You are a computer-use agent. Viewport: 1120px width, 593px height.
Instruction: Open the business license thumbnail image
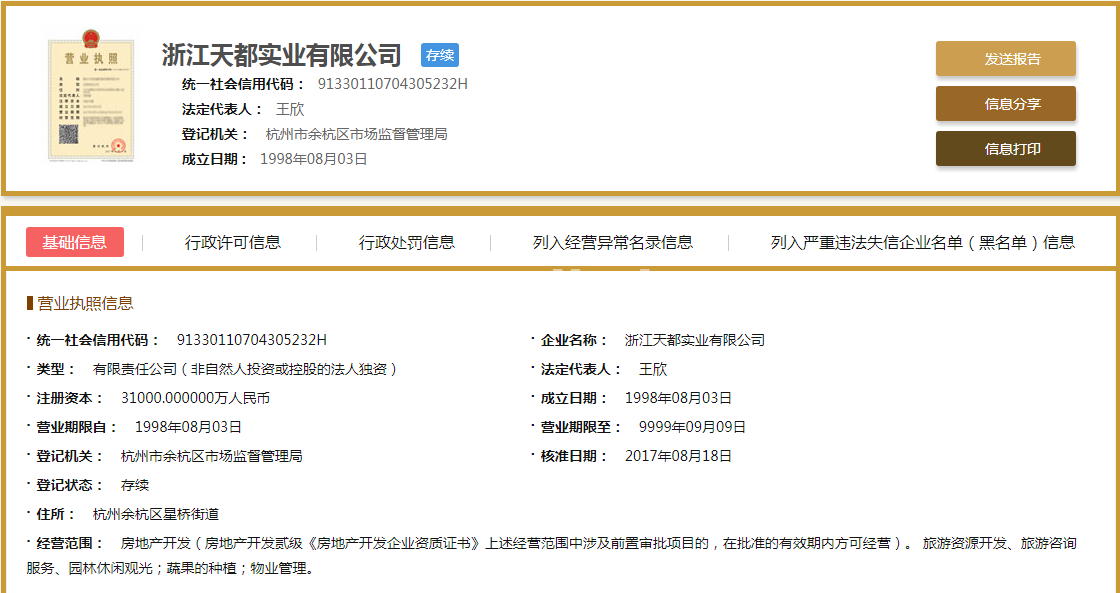[91, 96]
